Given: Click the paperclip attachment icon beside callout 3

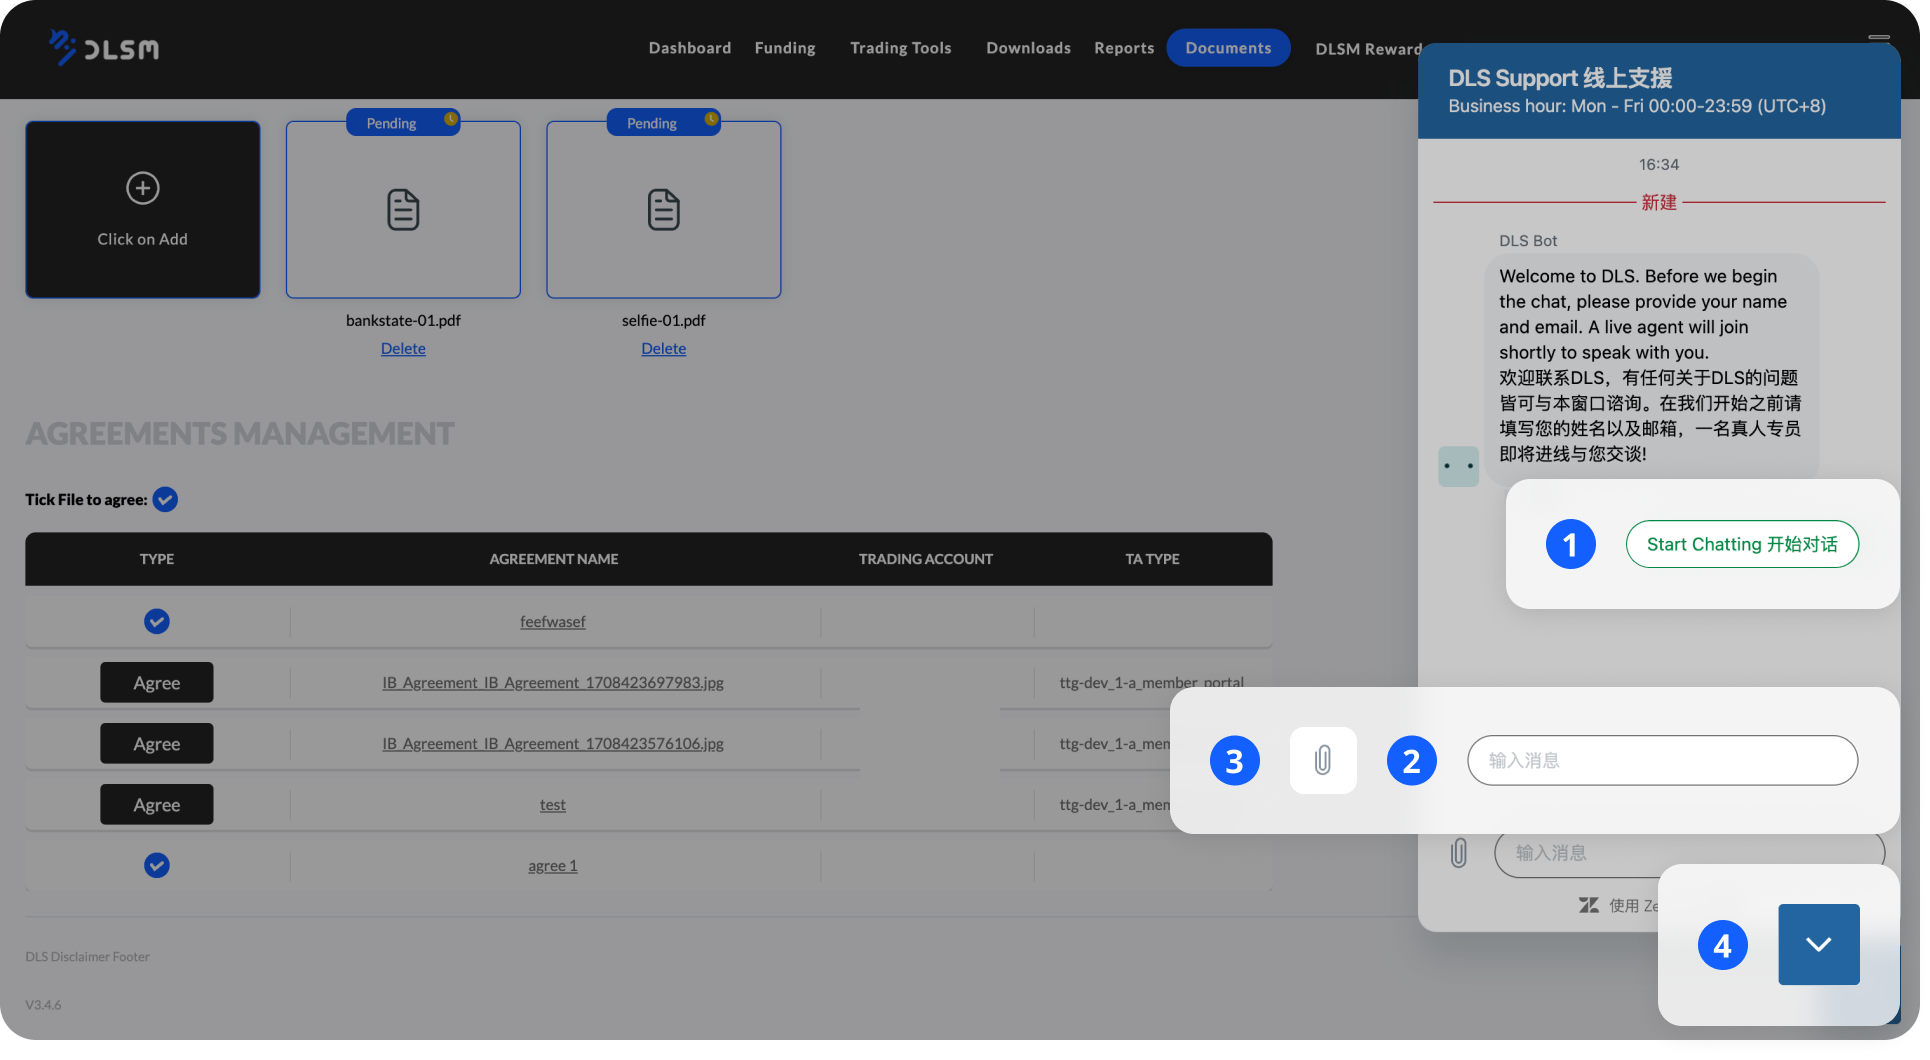Looking at the screenshot, I should 1322,760.
